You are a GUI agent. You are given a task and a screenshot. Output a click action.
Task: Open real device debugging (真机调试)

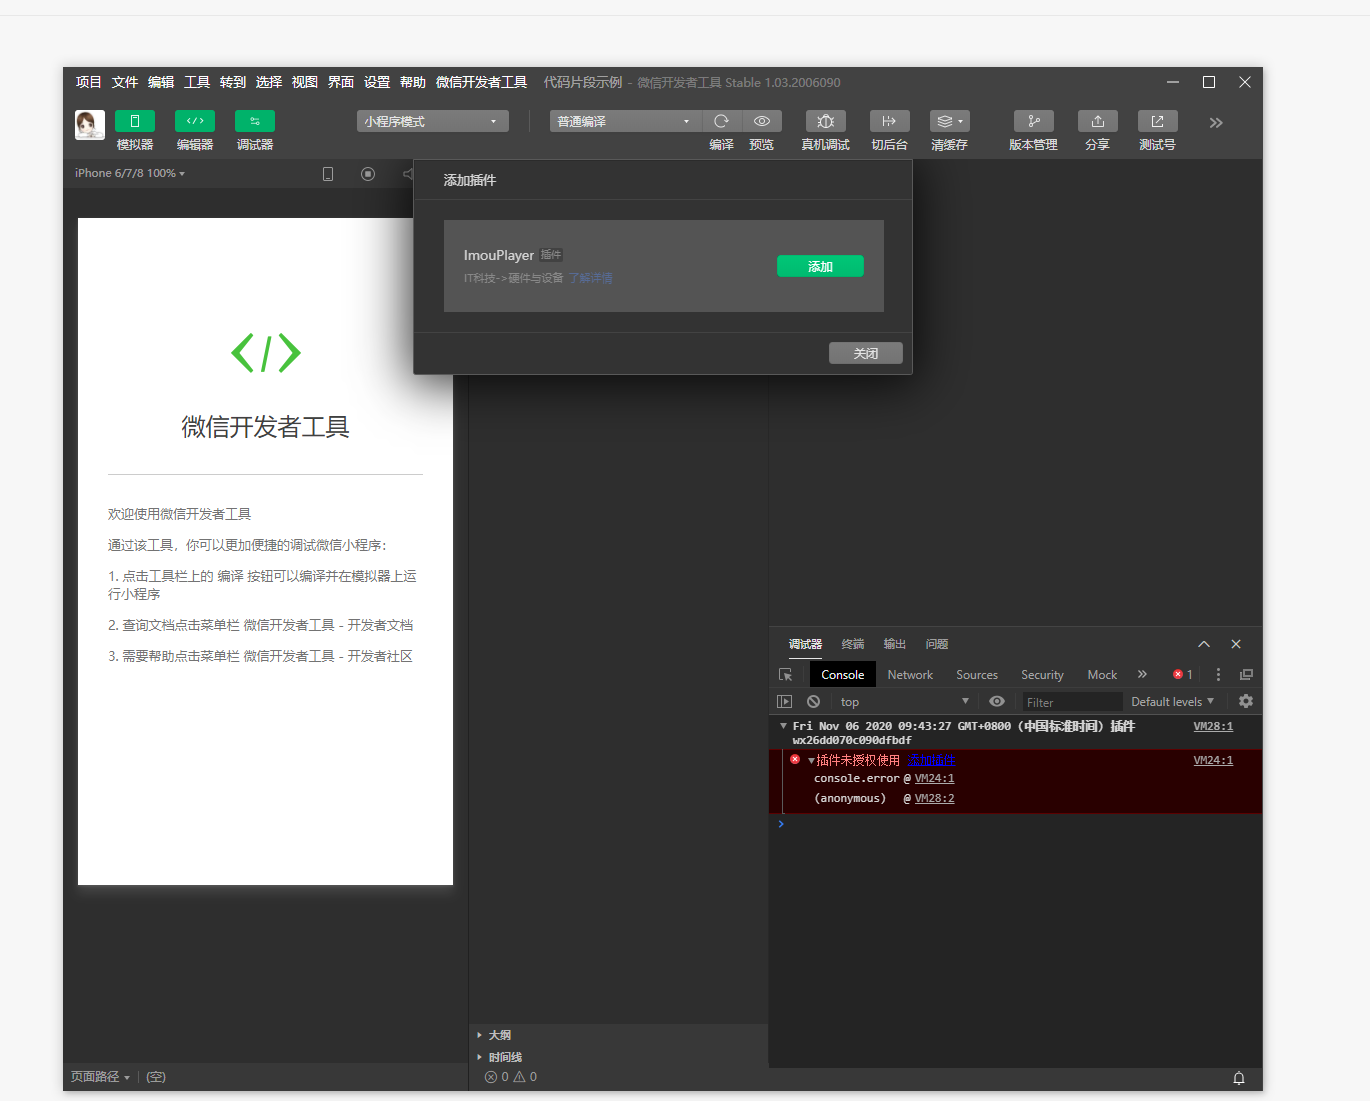click(826, 121)
